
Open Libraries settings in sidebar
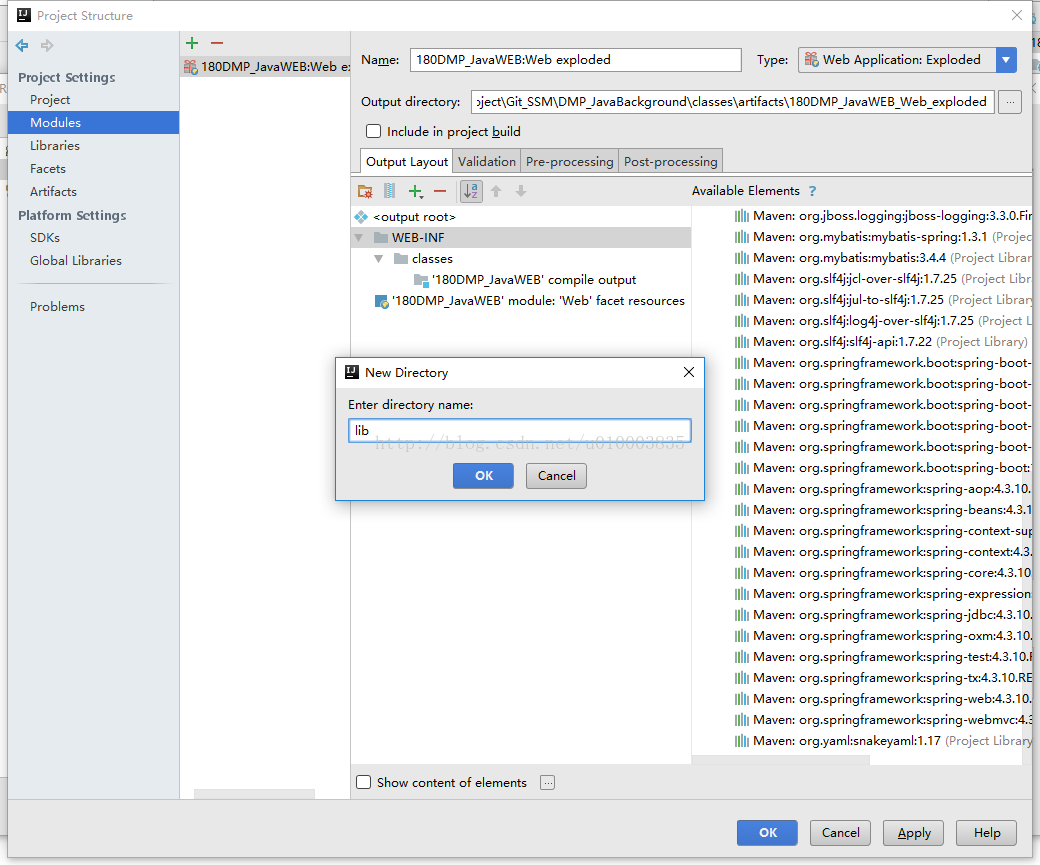tap(54, 145)
